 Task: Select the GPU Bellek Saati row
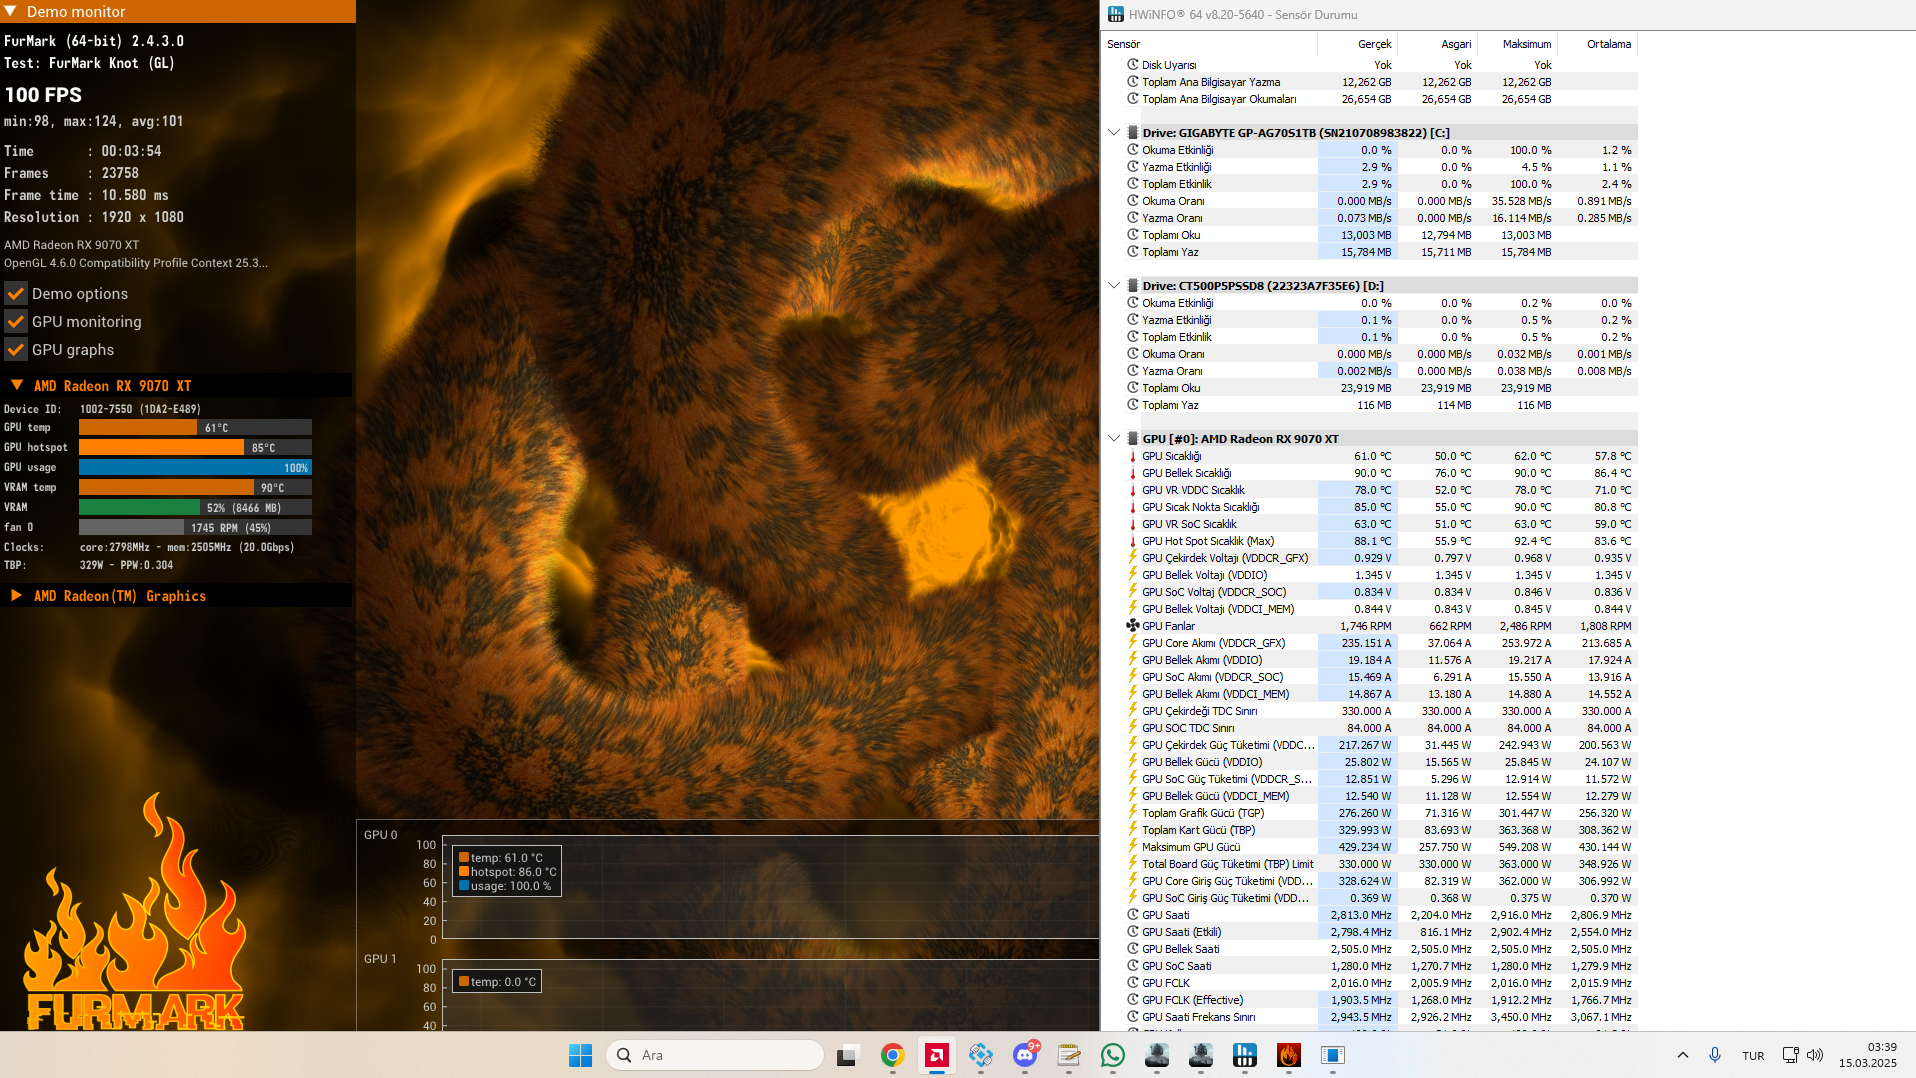pyautogui.click(x=1370, y=949)
